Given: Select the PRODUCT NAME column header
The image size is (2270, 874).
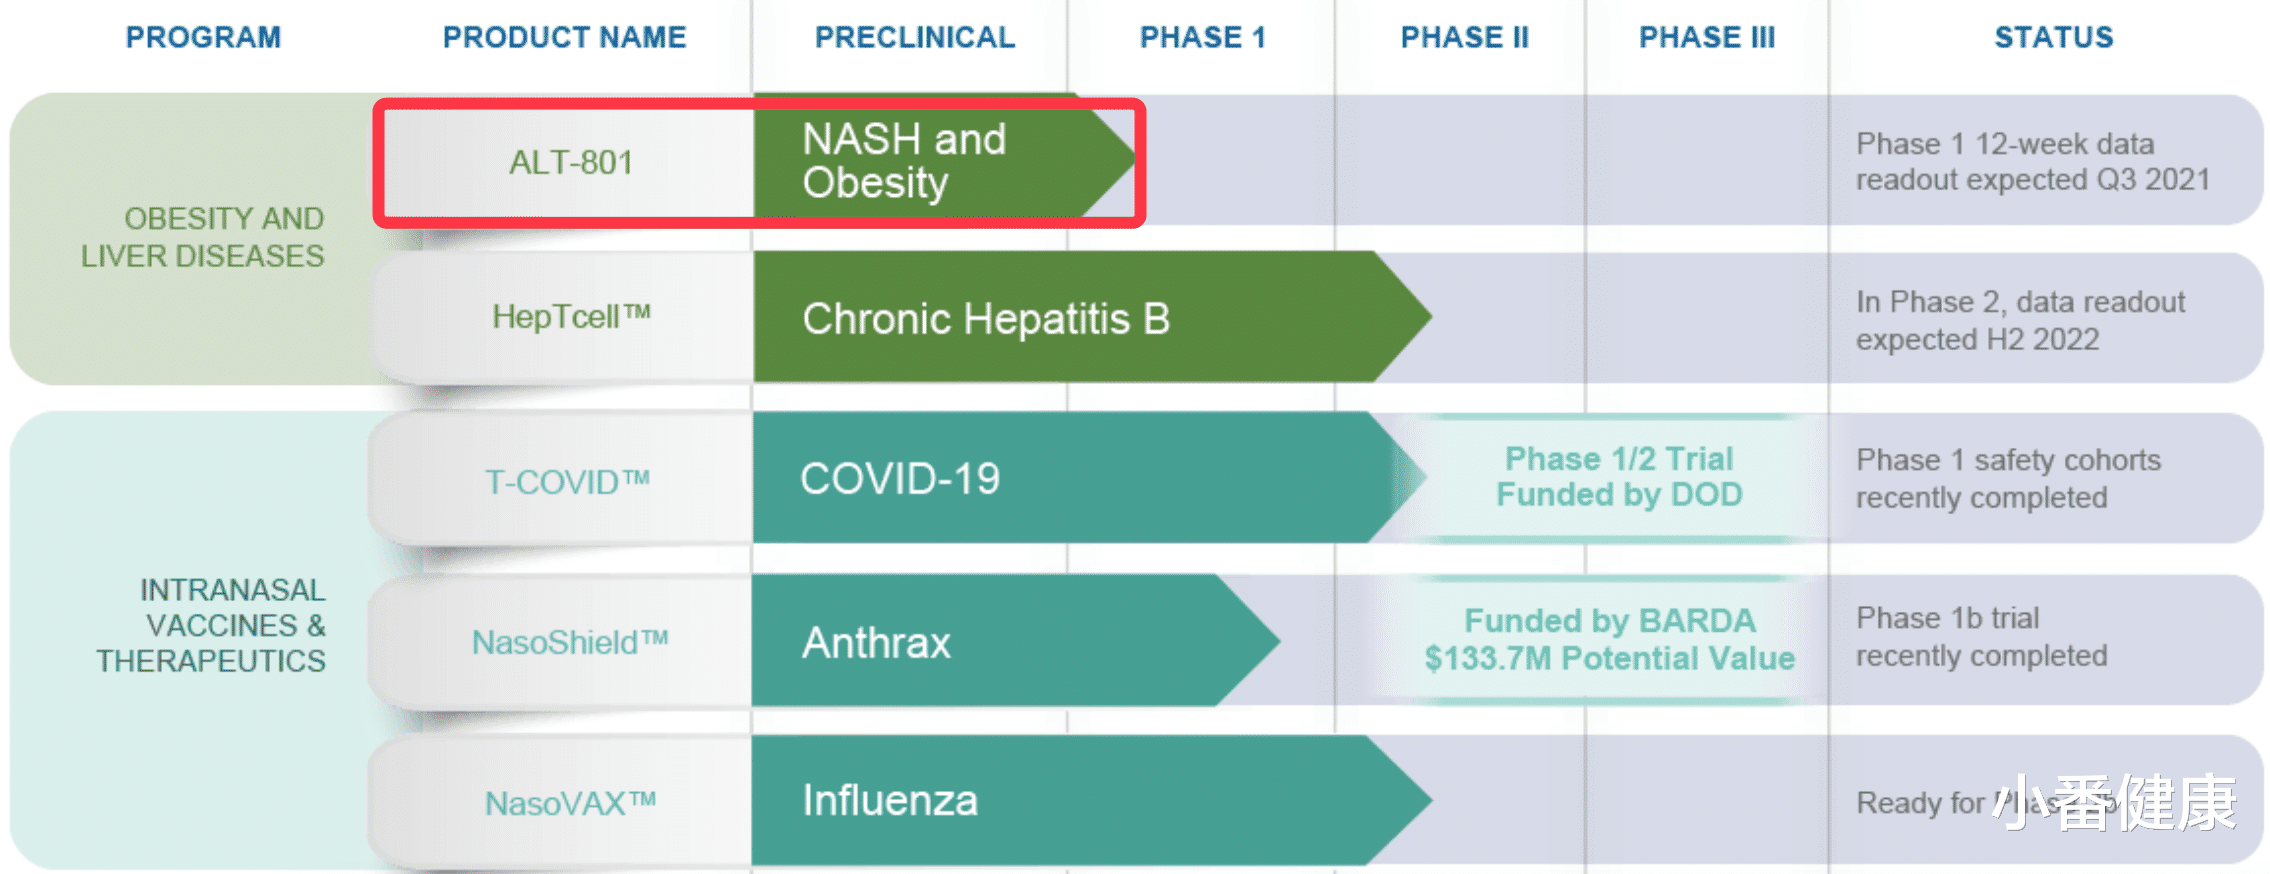Looking at the screenshot, I should (564, 38).
